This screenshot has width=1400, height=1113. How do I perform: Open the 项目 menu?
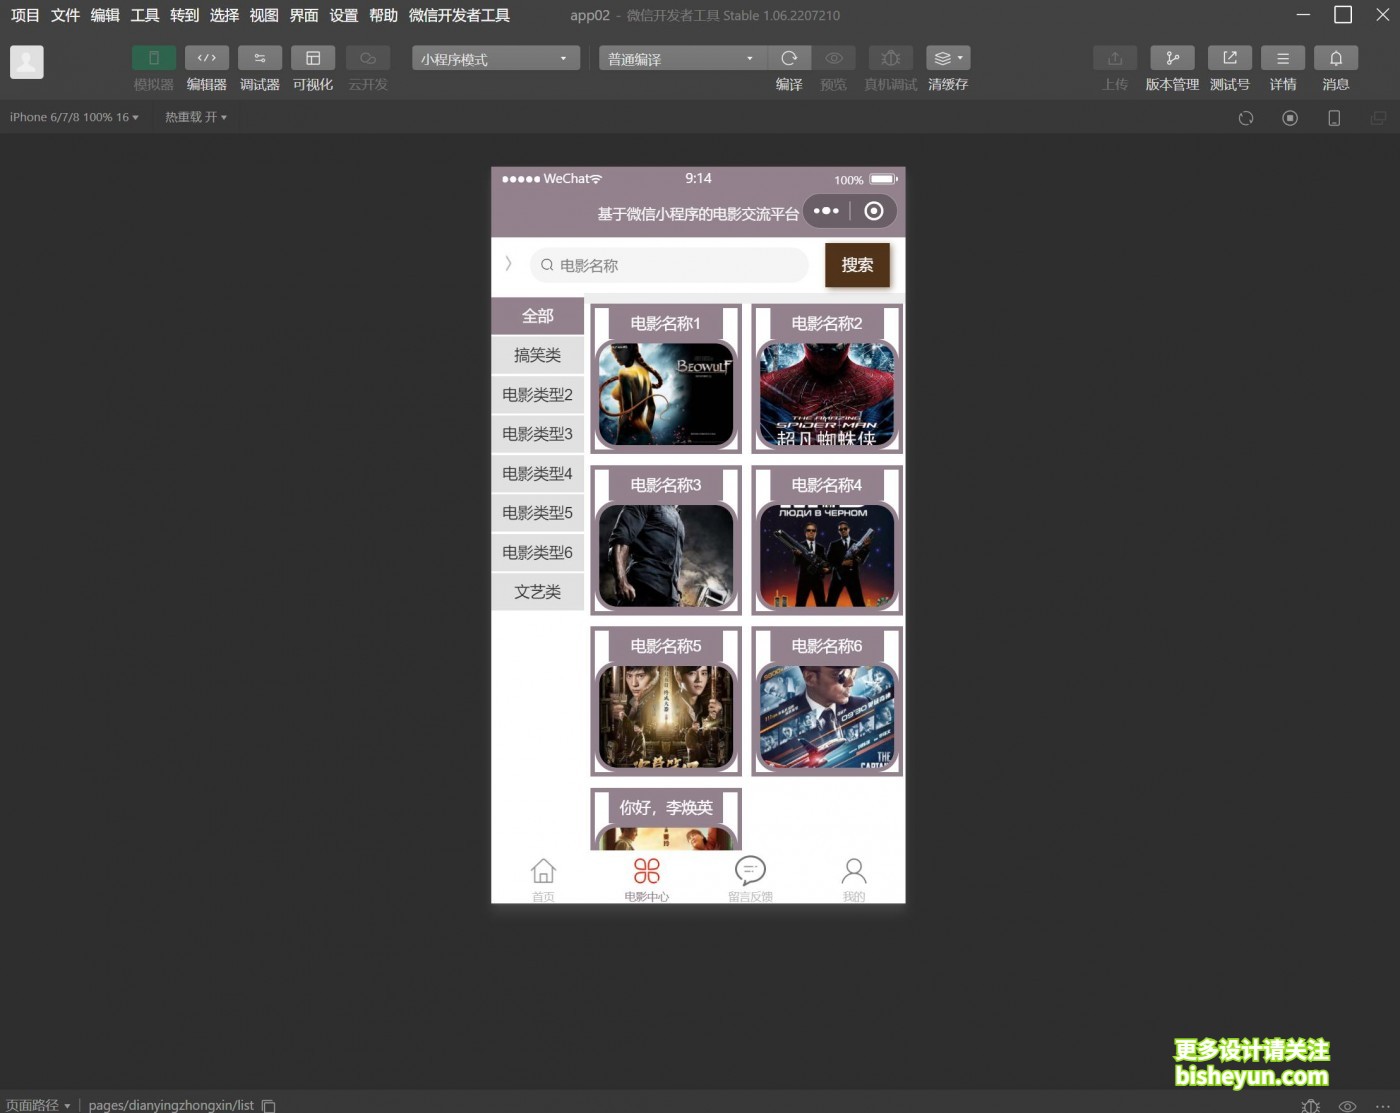(x=25, y=15)
